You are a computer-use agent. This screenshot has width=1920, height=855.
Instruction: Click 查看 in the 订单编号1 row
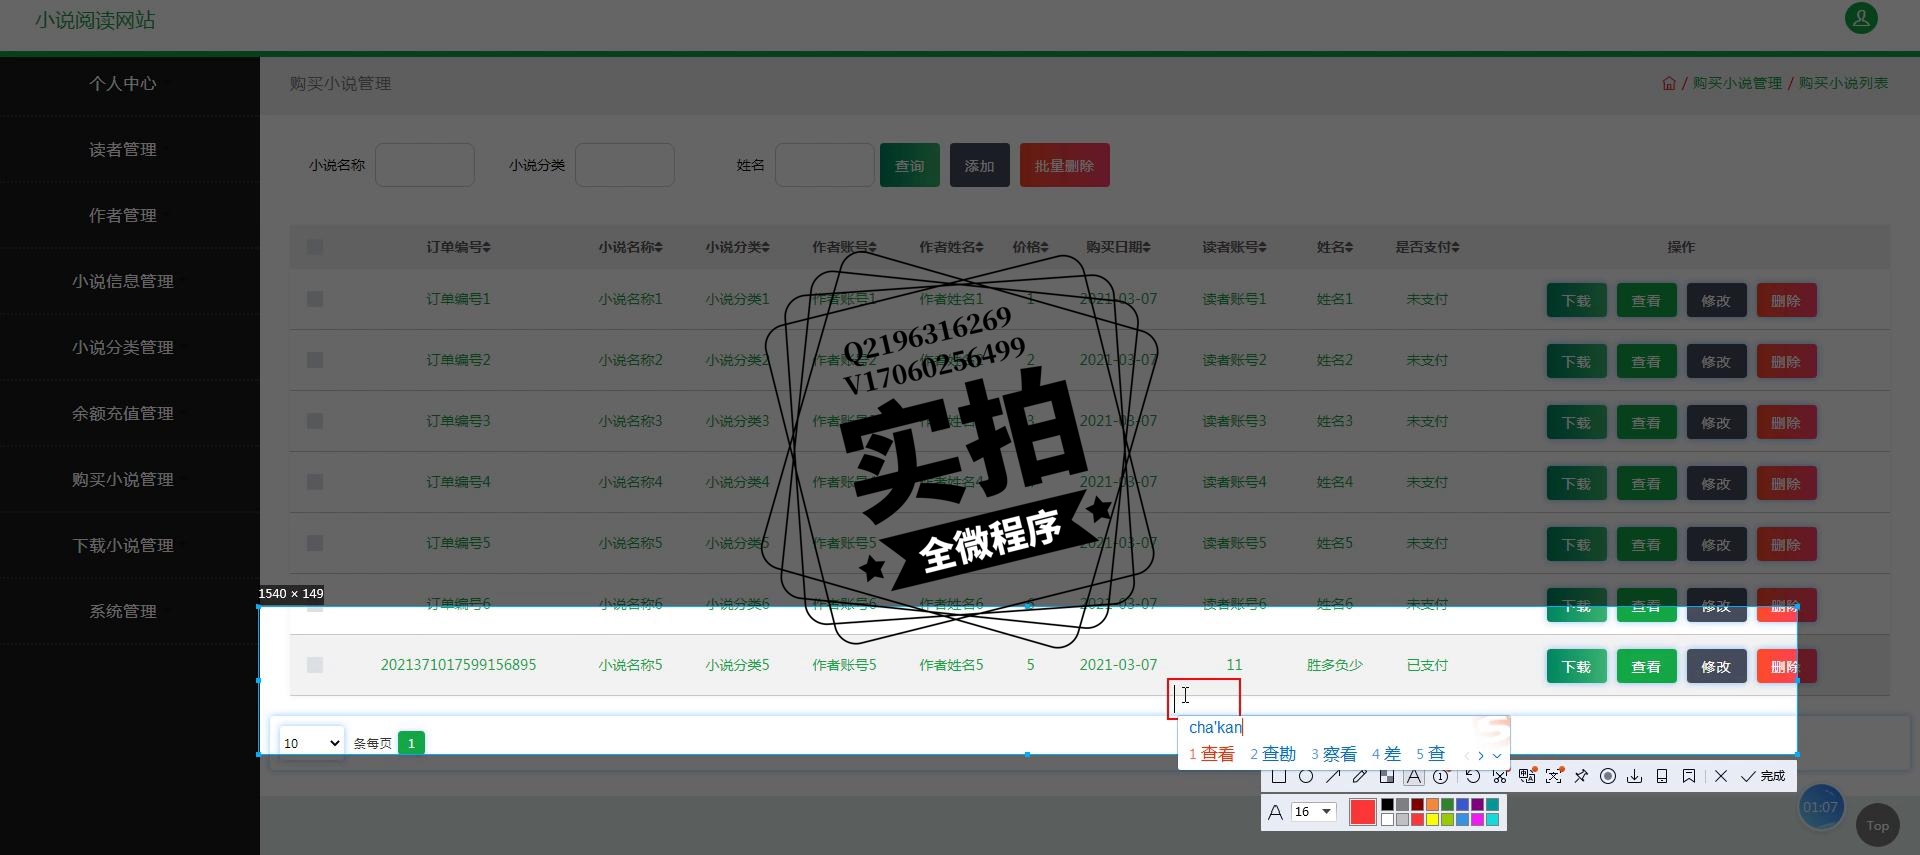pyautogui.click(x=1647, y=301)
